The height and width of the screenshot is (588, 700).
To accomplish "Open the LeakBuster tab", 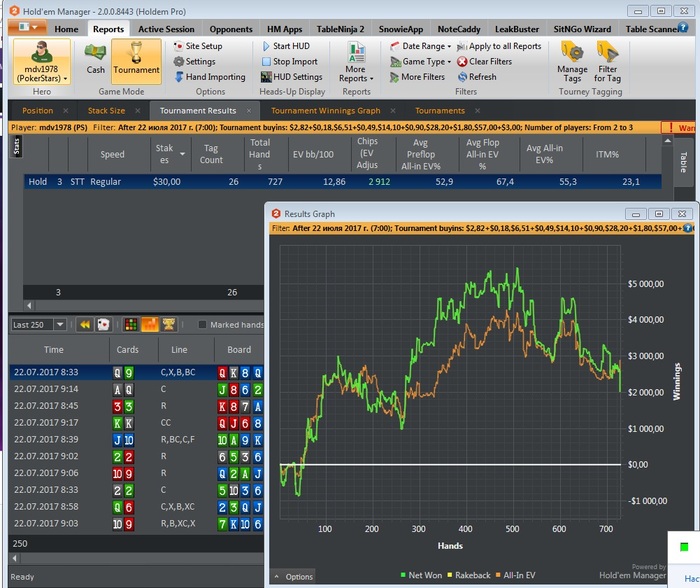I will click(517, 29).
